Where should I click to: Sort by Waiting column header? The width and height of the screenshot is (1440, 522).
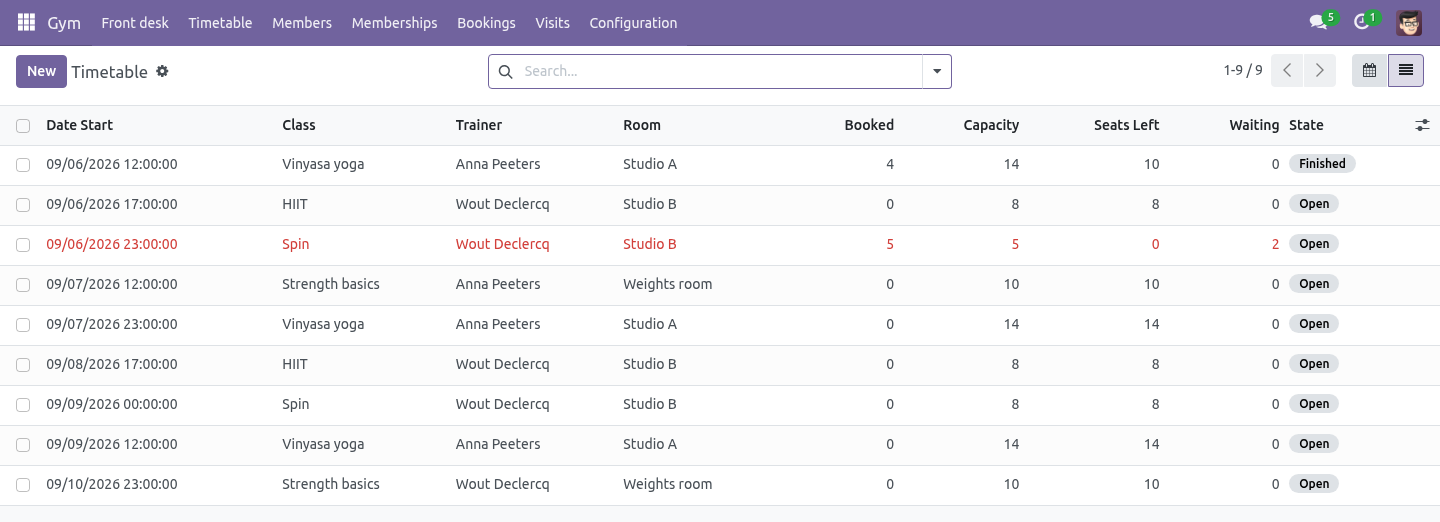point(1254,125)
